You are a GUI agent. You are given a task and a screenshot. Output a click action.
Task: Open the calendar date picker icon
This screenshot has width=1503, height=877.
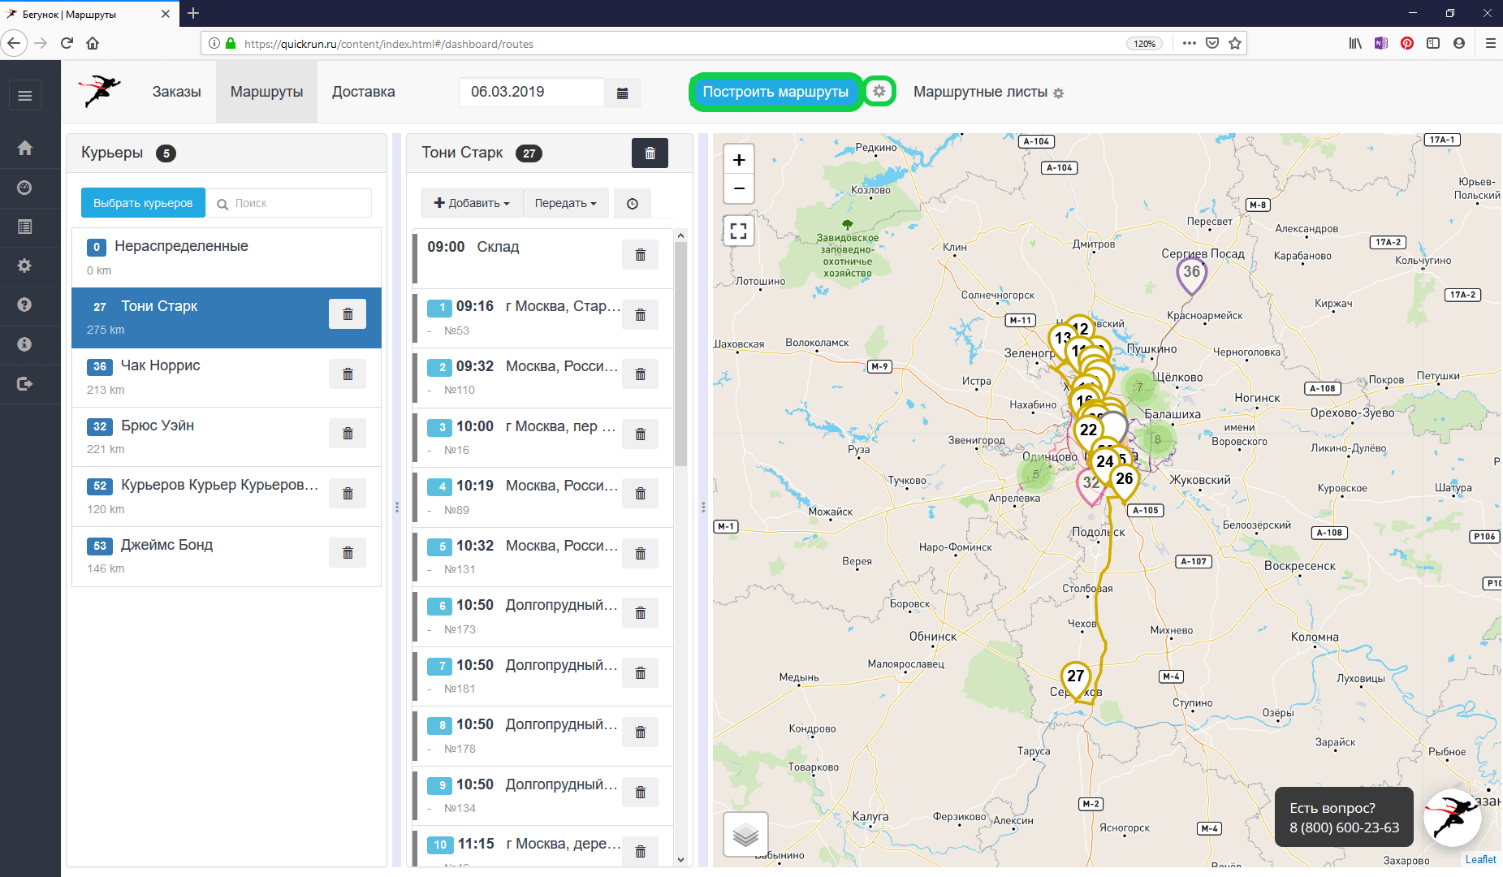pos(622,92)
